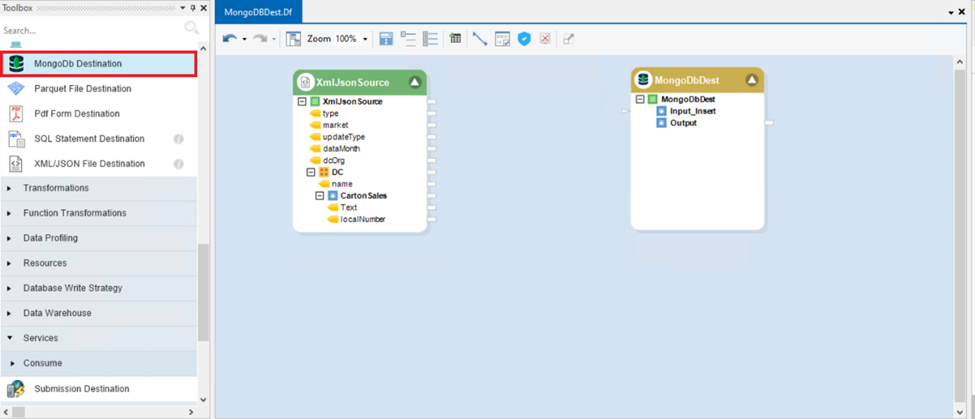Click the MongoDb Destination toolbox item
The height and width of the screenshot is (419, 975).
point(78,64)
